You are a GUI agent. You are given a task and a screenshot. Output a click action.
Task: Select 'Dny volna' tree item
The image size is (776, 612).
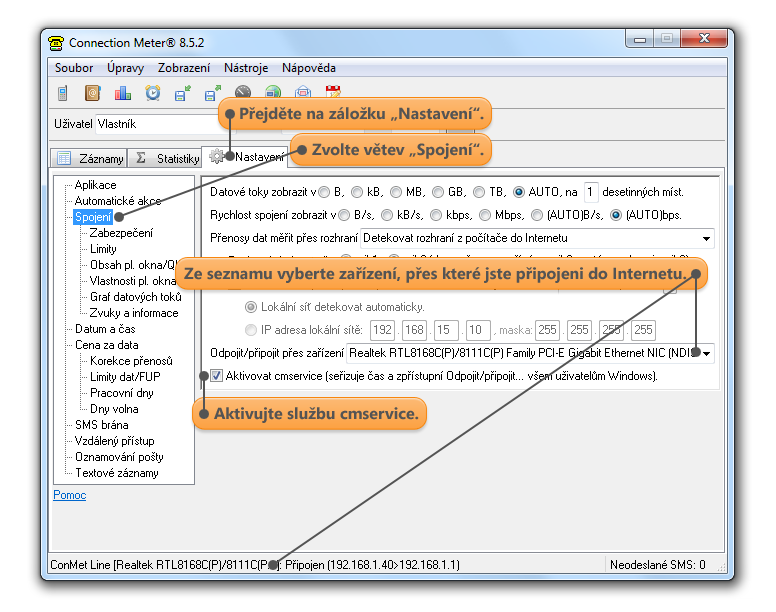(x=114, y=409)
